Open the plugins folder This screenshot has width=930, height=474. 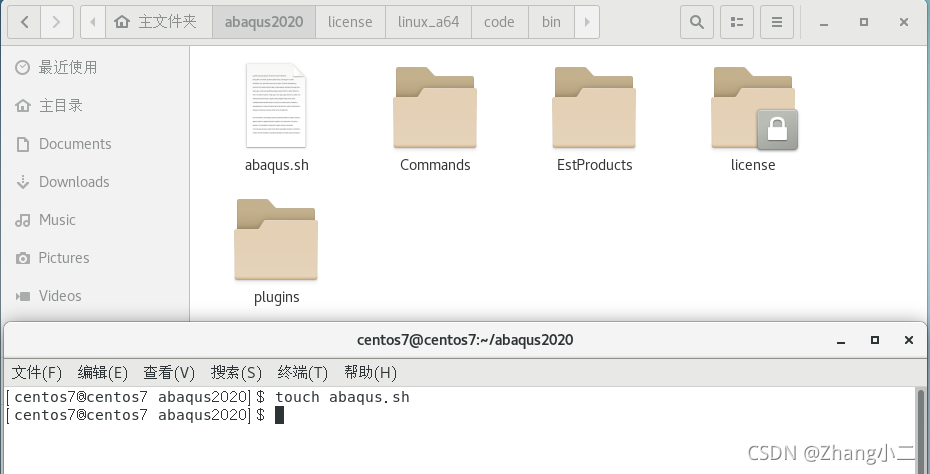[x=276, y=240]
